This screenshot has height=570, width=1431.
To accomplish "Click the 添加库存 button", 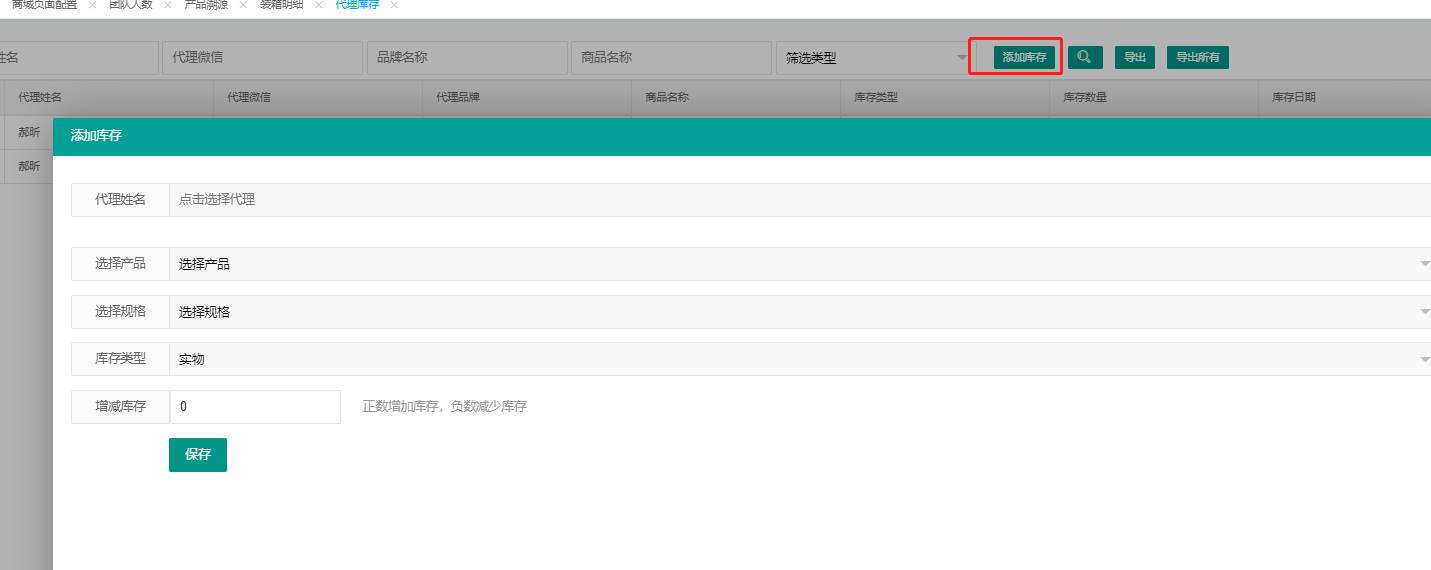I will 1024,57.
